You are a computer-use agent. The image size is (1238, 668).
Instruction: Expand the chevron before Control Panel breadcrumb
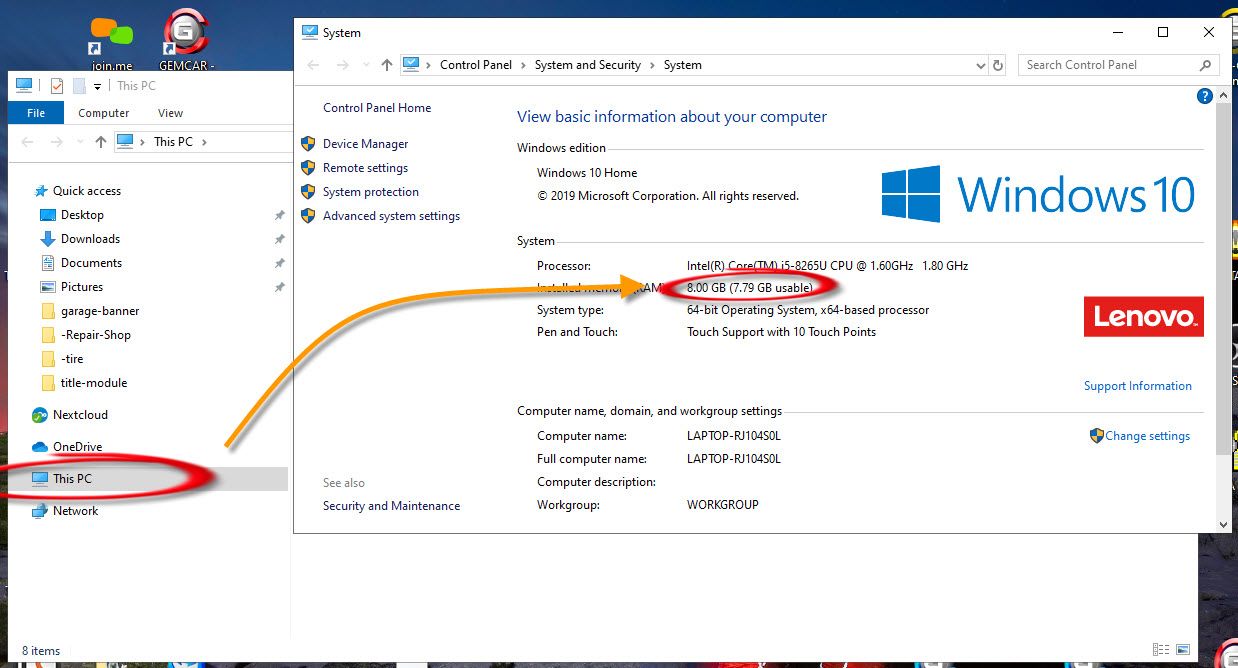(429, 65)
